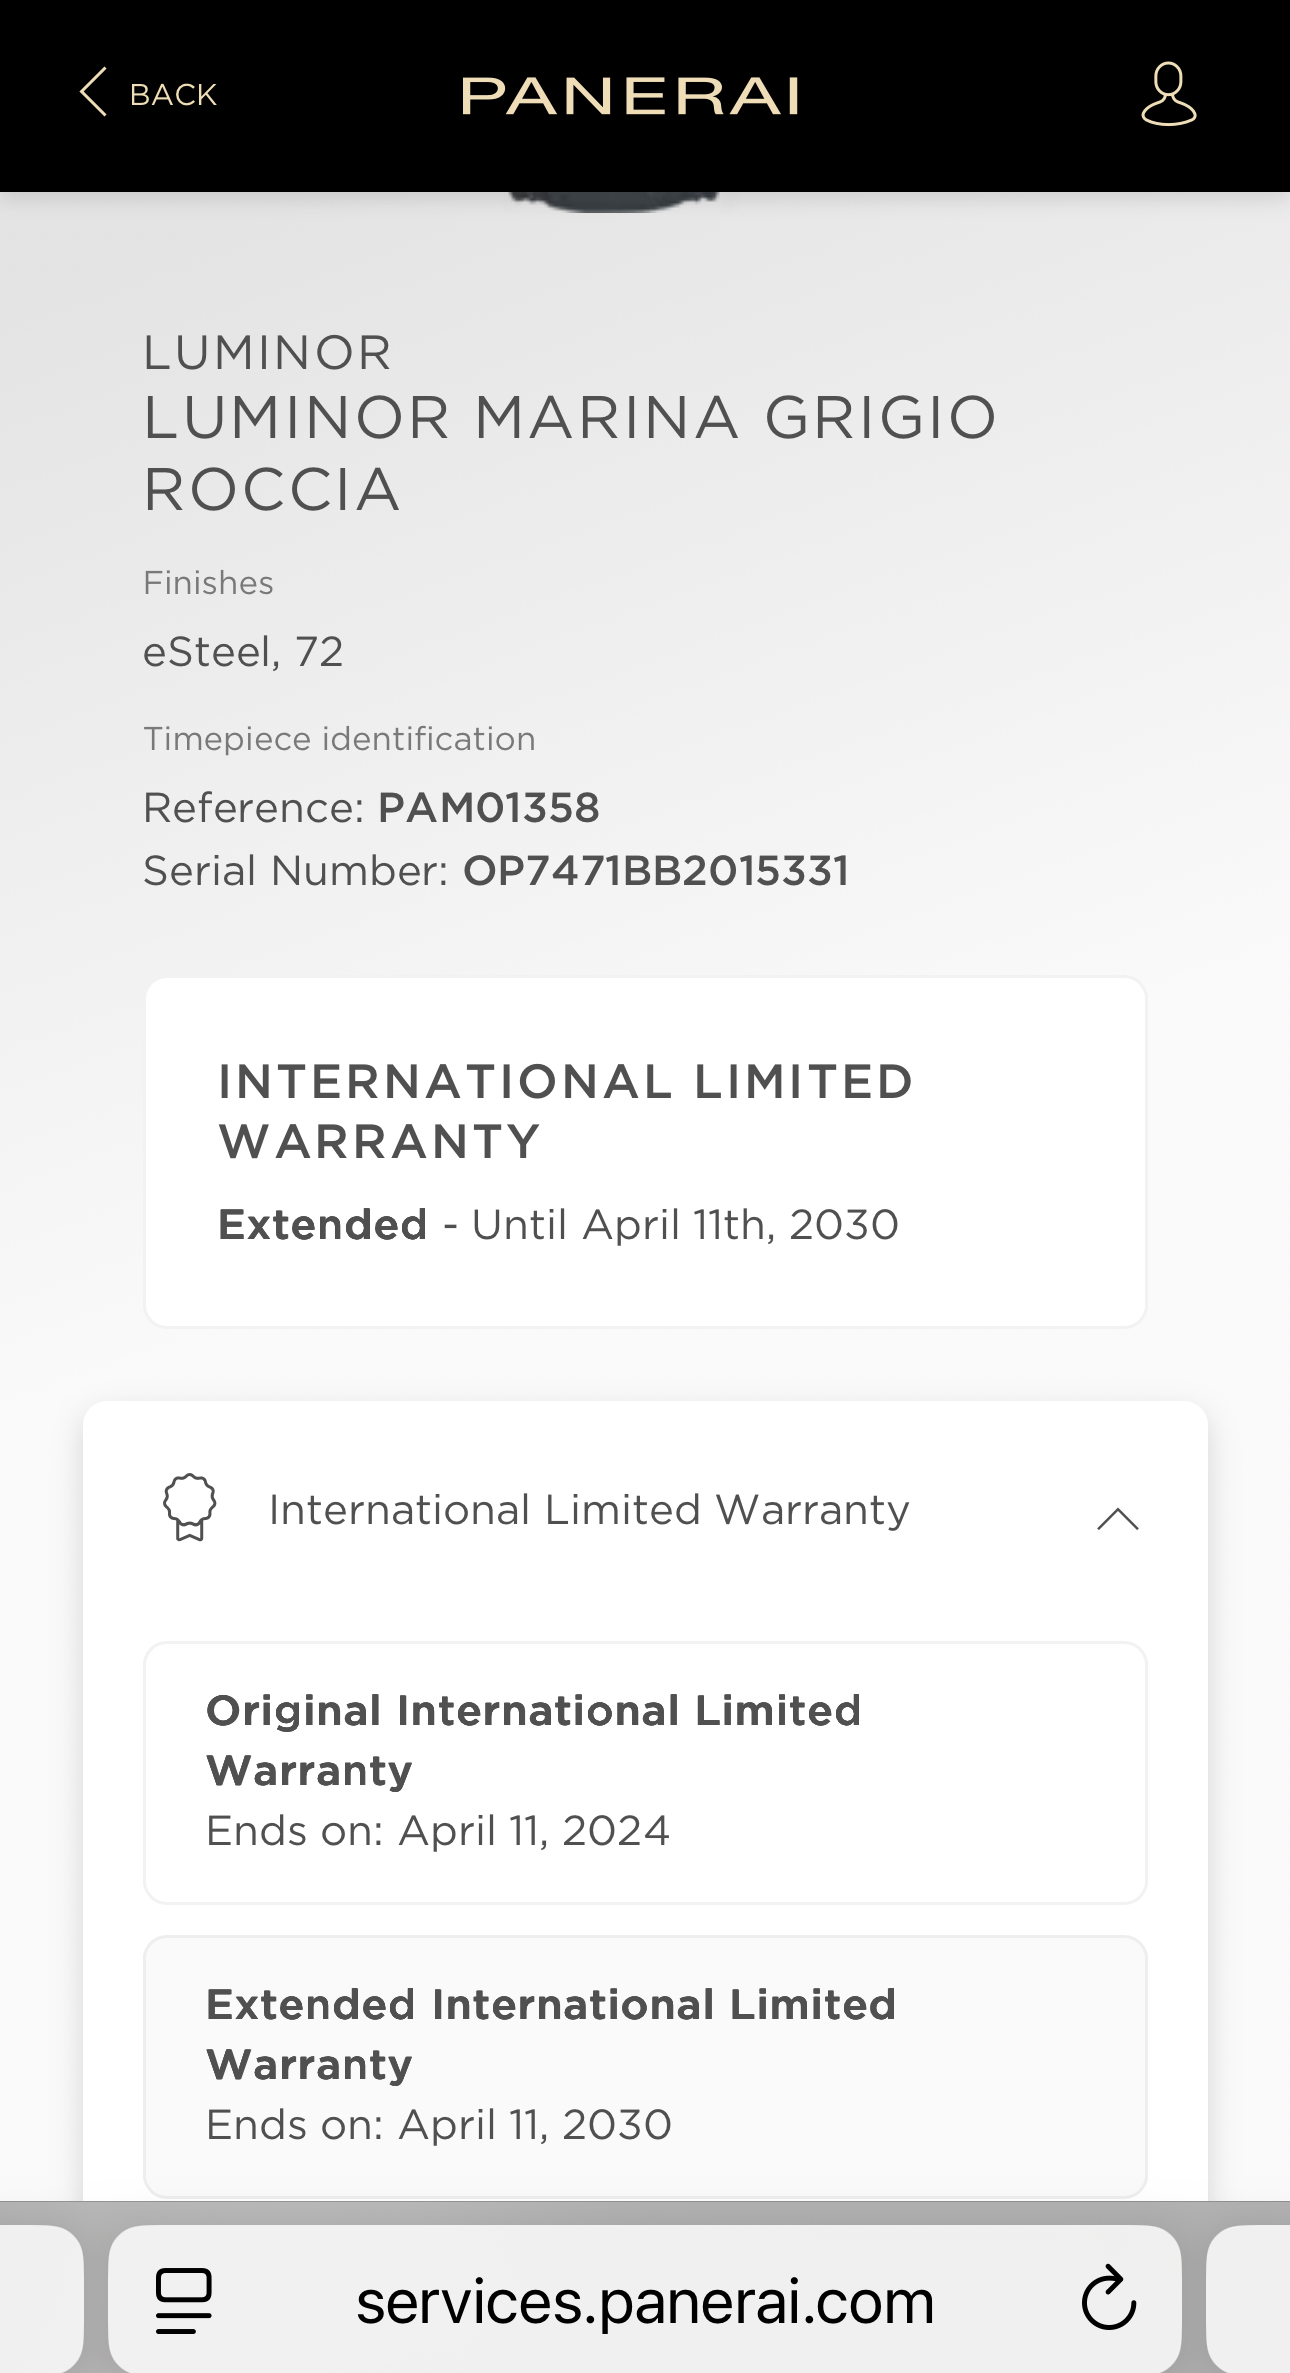Select the Extended International Limited Warranty card
The height and width of the screenshot is (2373, 1290).
pyautogui.click(x=645, y=2066)
